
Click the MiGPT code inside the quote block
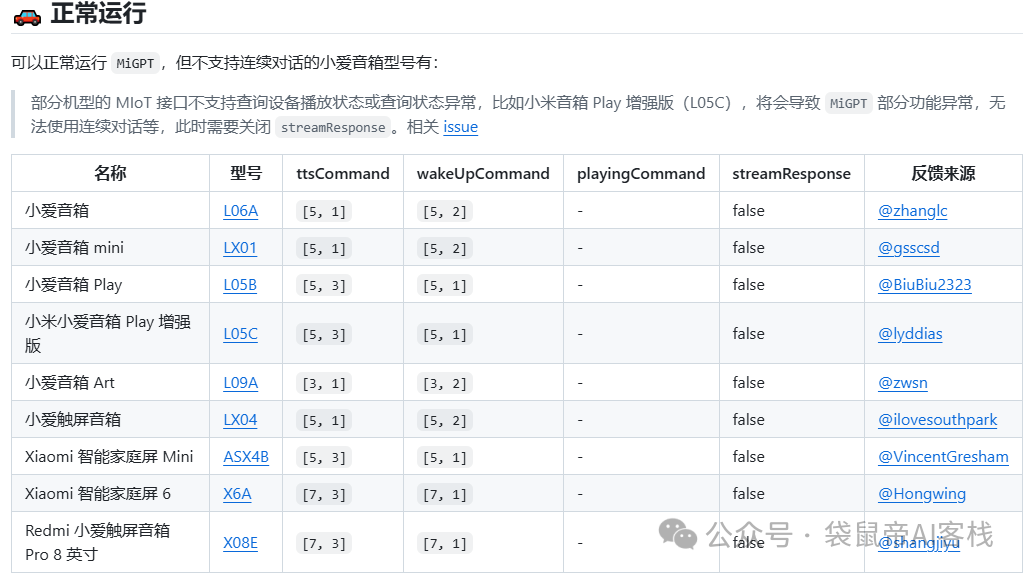pyautogui.click(x=849, y=103)
